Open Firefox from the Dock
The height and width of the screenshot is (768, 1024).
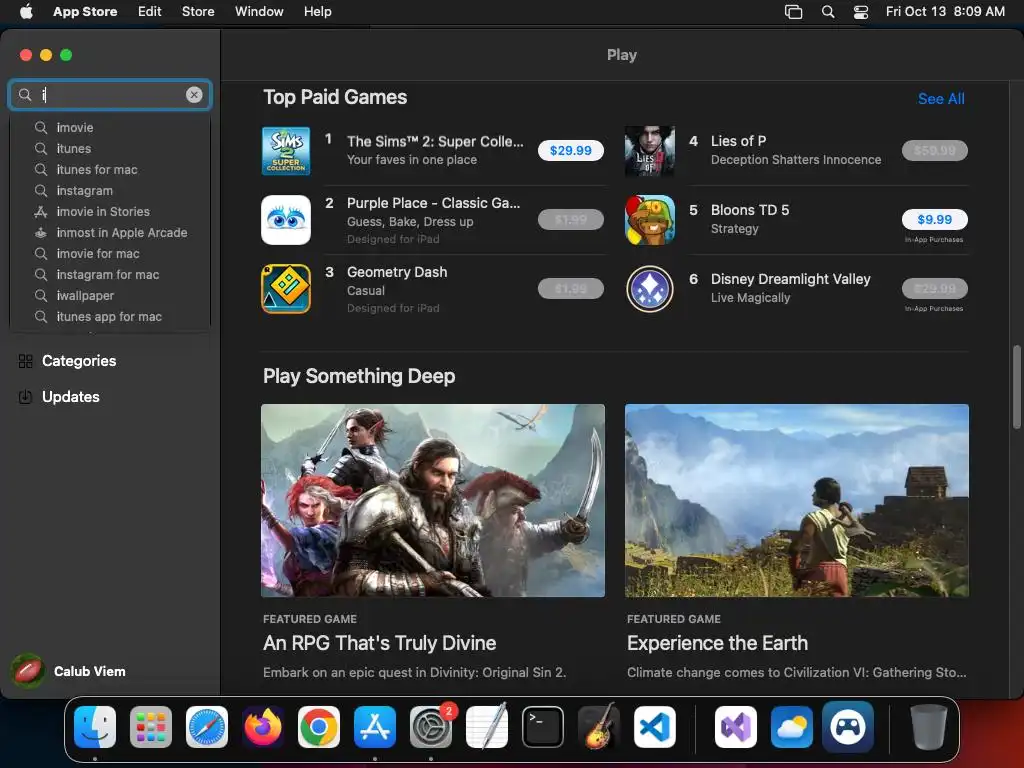(263, 727)
